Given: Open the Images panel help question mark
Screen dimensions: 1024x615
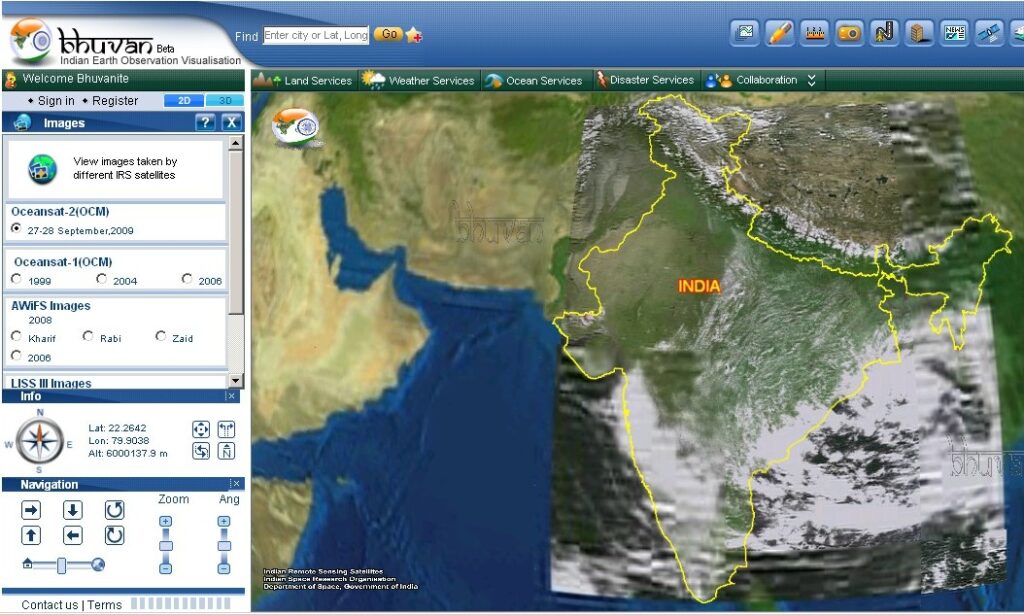Looking at the screenshot, I should click(205, 122).
